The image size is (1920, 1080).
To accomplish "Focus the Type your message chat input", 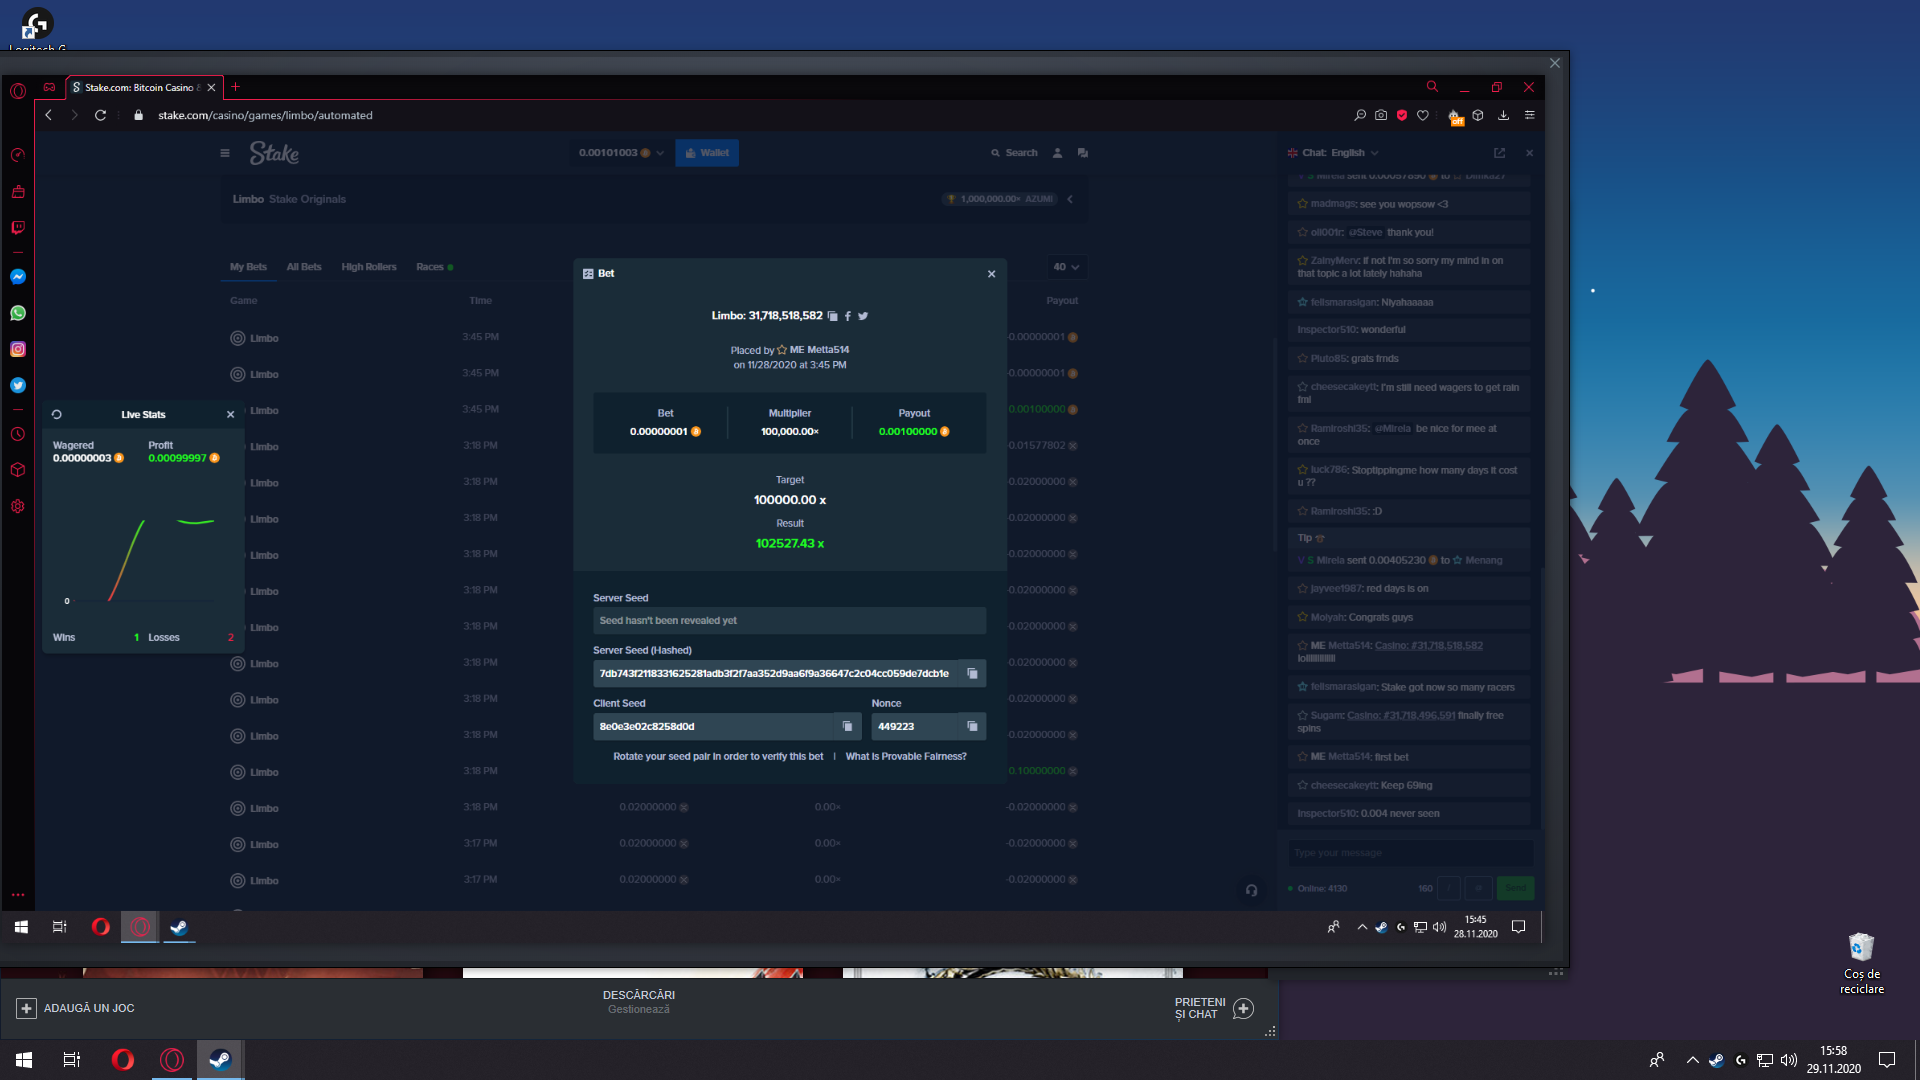I will [1410, 853].
